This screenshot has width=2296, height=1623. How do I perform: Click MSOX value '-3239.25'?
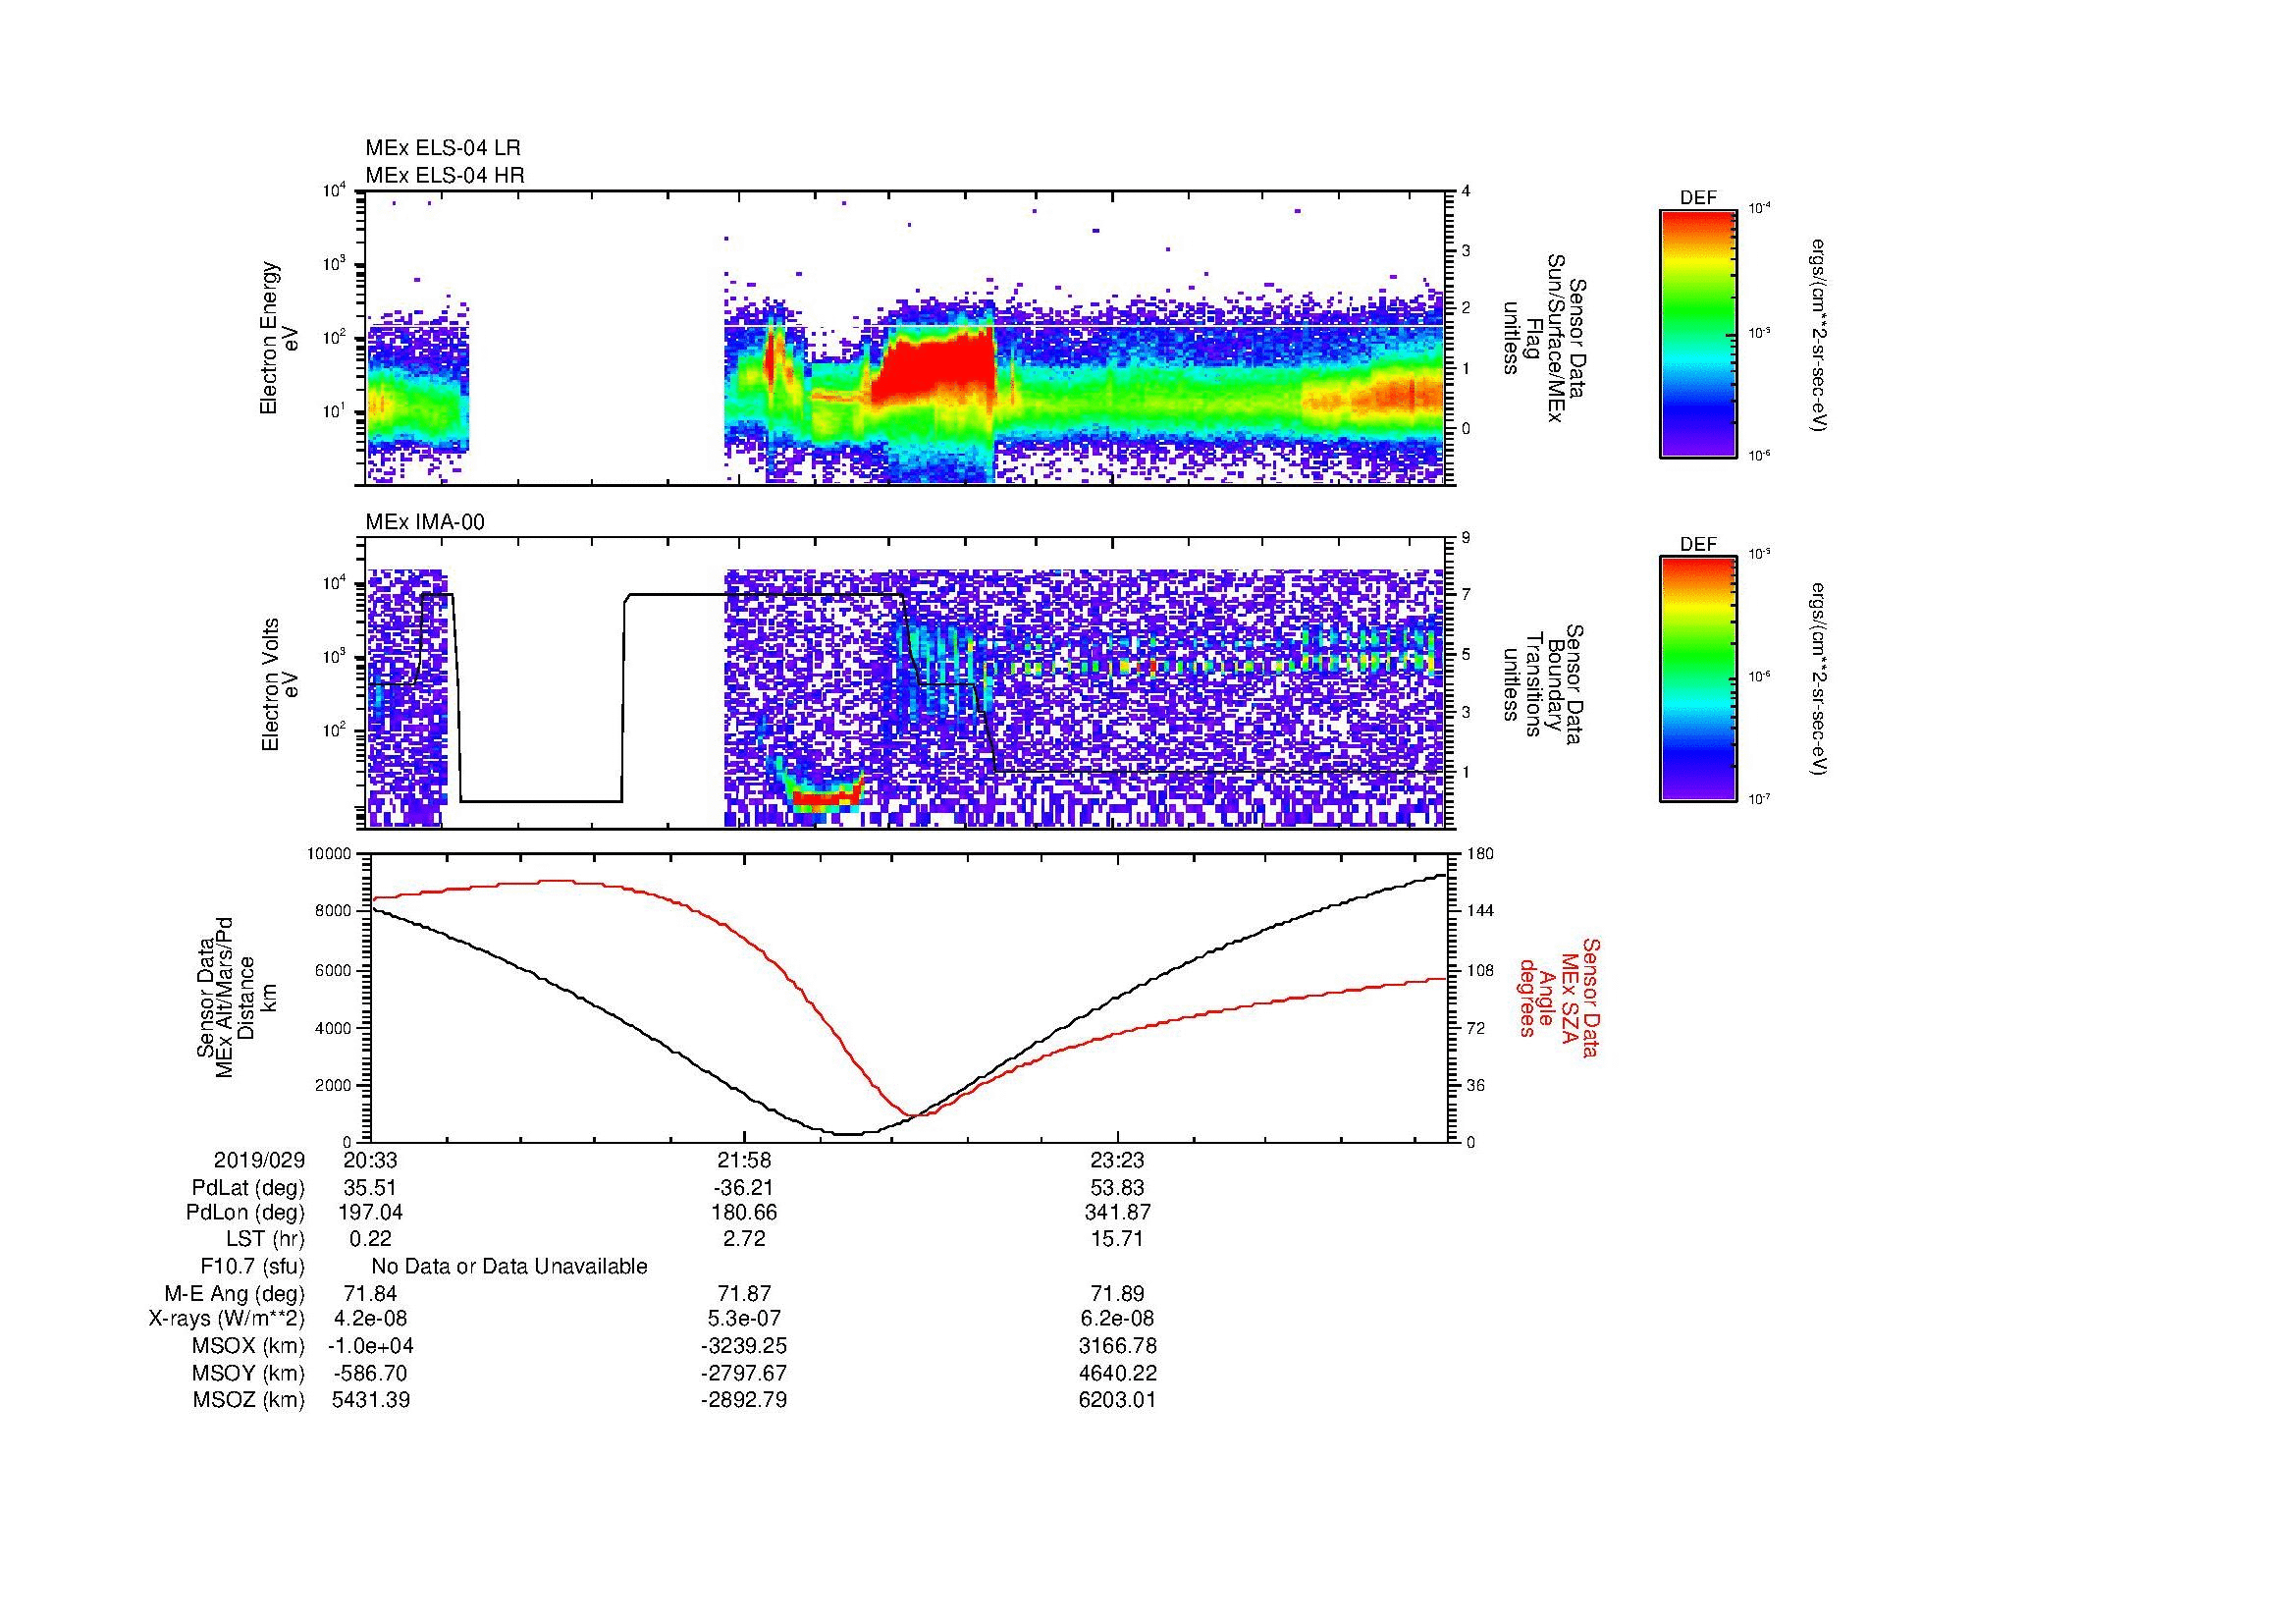tap(744, 1347)
